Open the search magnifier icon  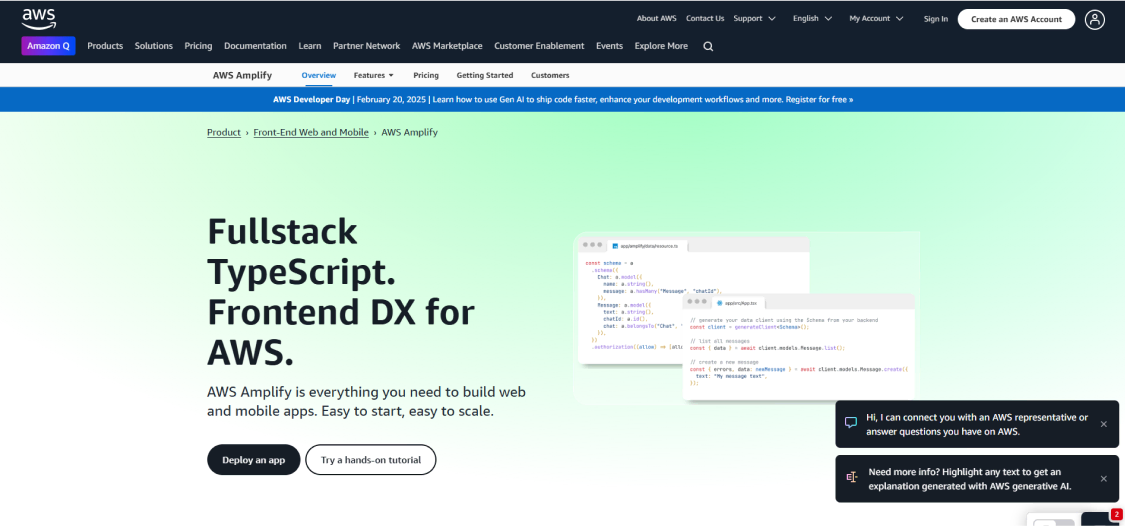708,46
